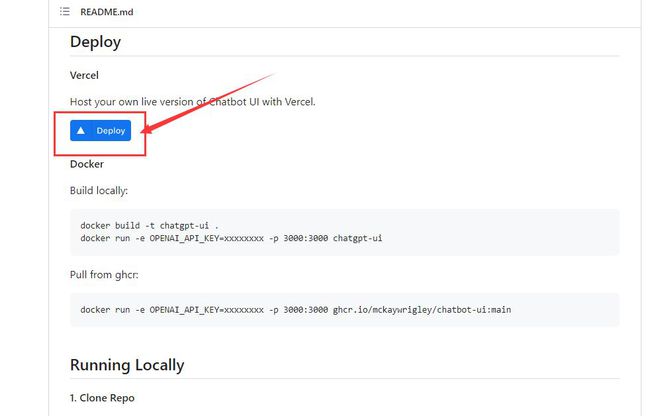Image resolution: width=660 pixels, height=416 pixels.
Task: Select the Deploy section heading
Action: click(95, 42)
